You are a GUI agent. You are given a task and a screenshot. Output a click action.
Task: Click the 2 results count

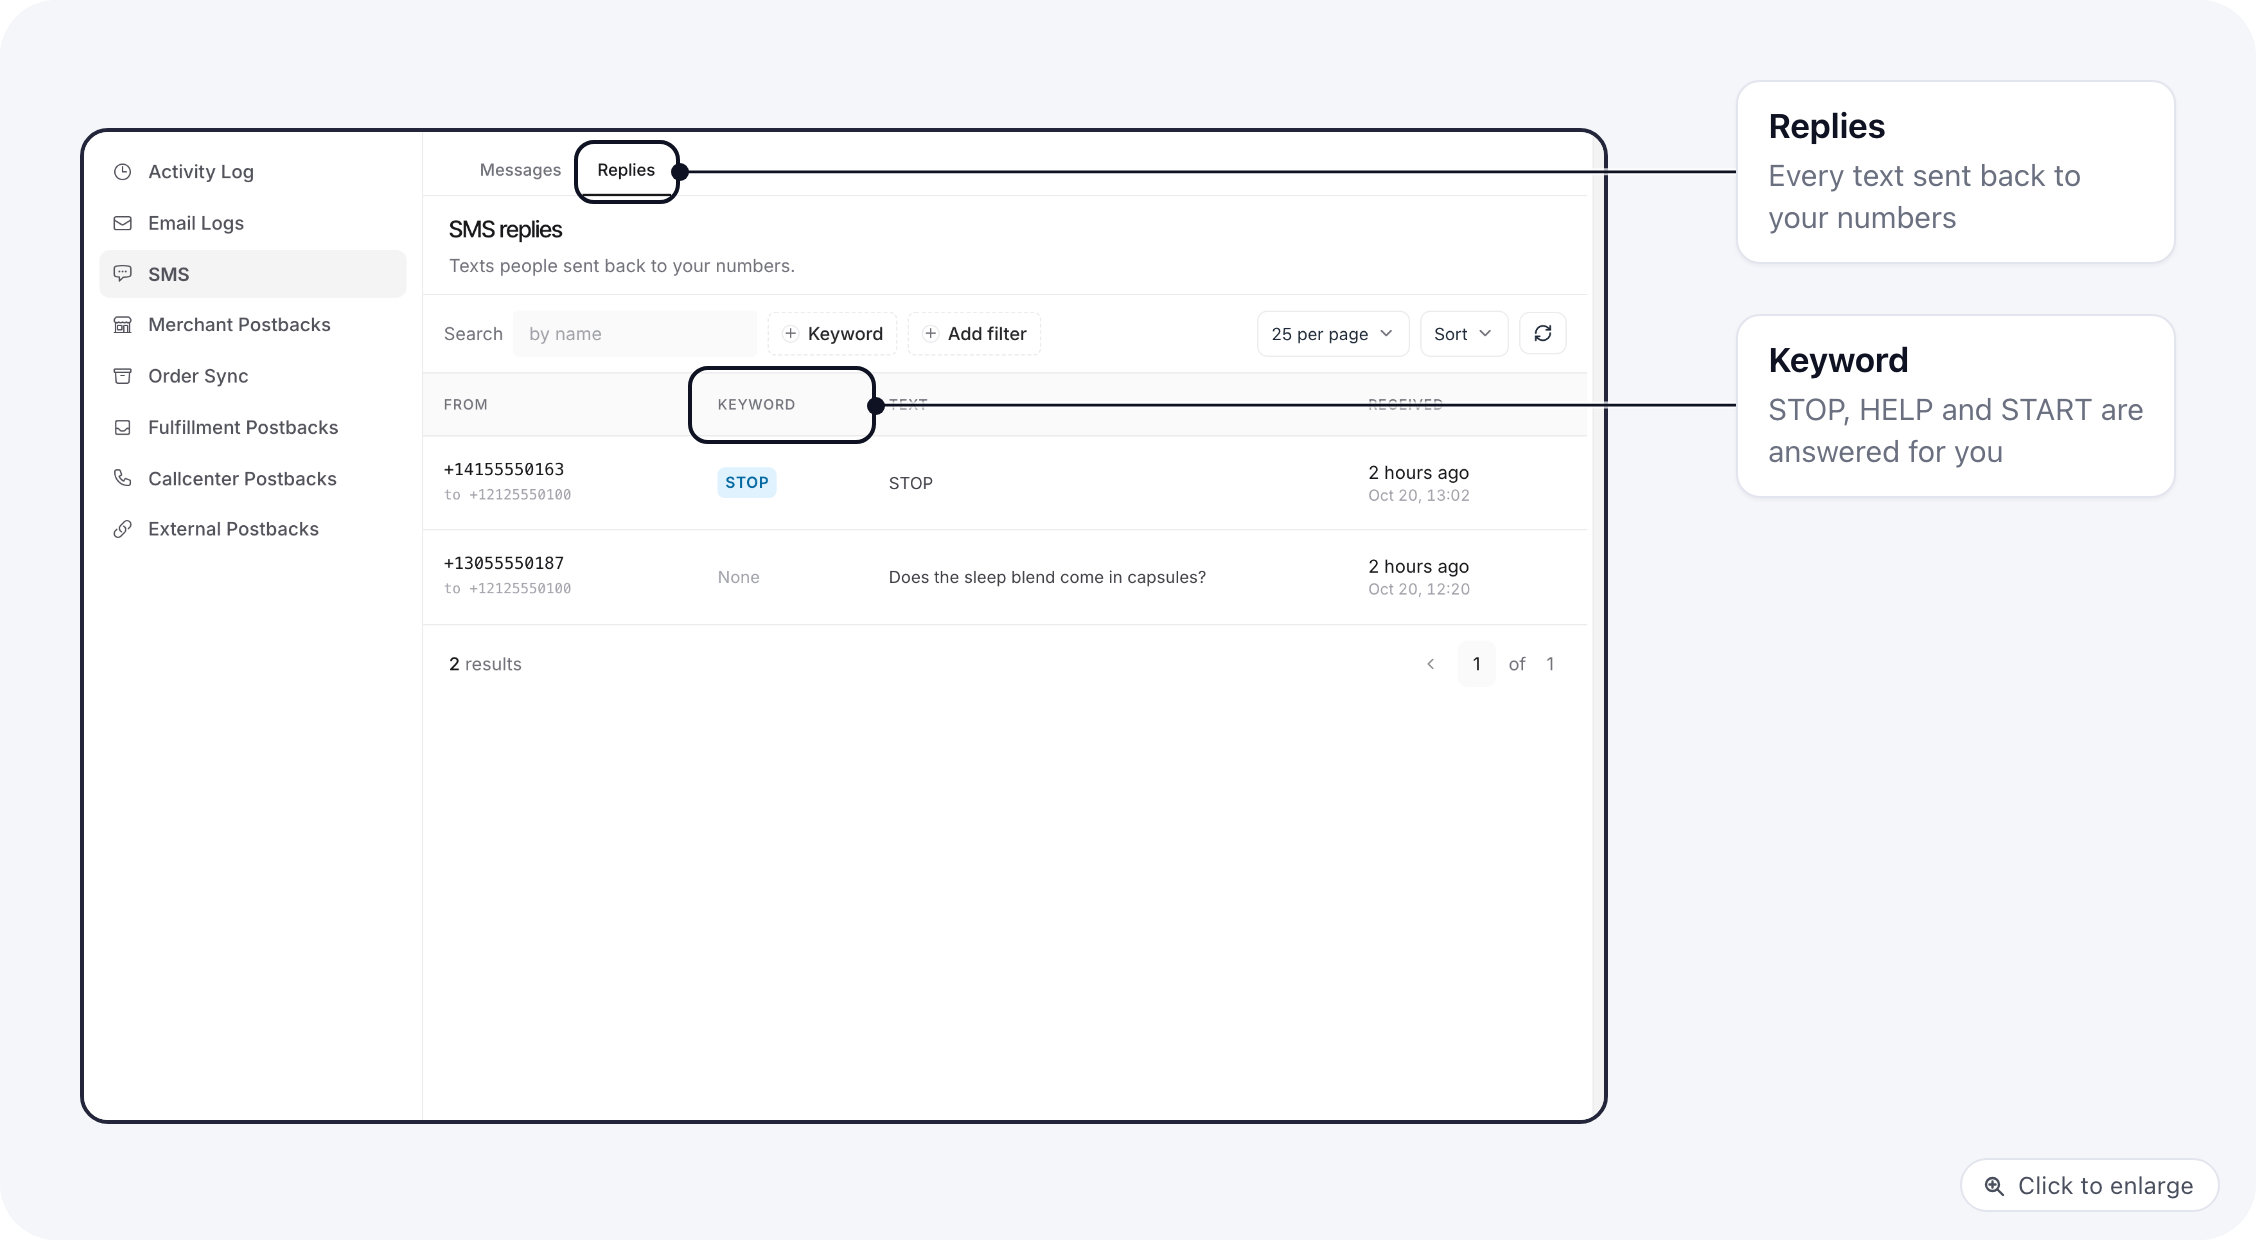click(x=485, y=664)
